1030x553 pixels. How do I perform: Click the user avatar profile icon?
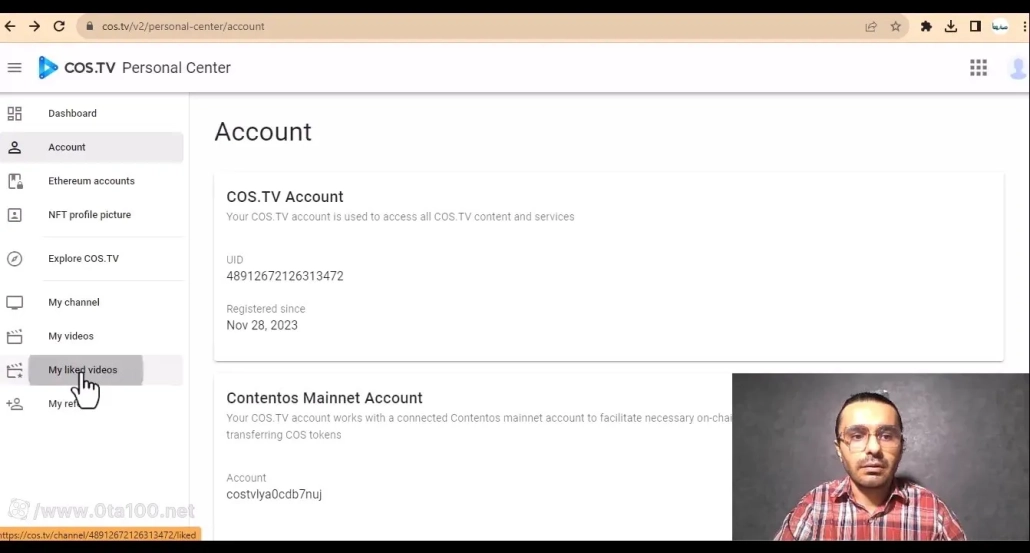[1017, 68]
